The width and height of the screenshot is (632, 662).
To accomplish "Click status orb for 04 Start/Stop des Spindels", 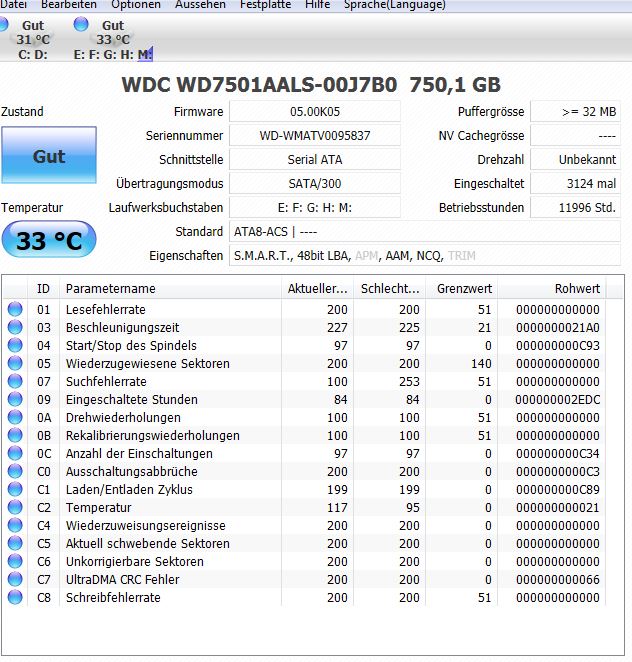I will 15,345.
